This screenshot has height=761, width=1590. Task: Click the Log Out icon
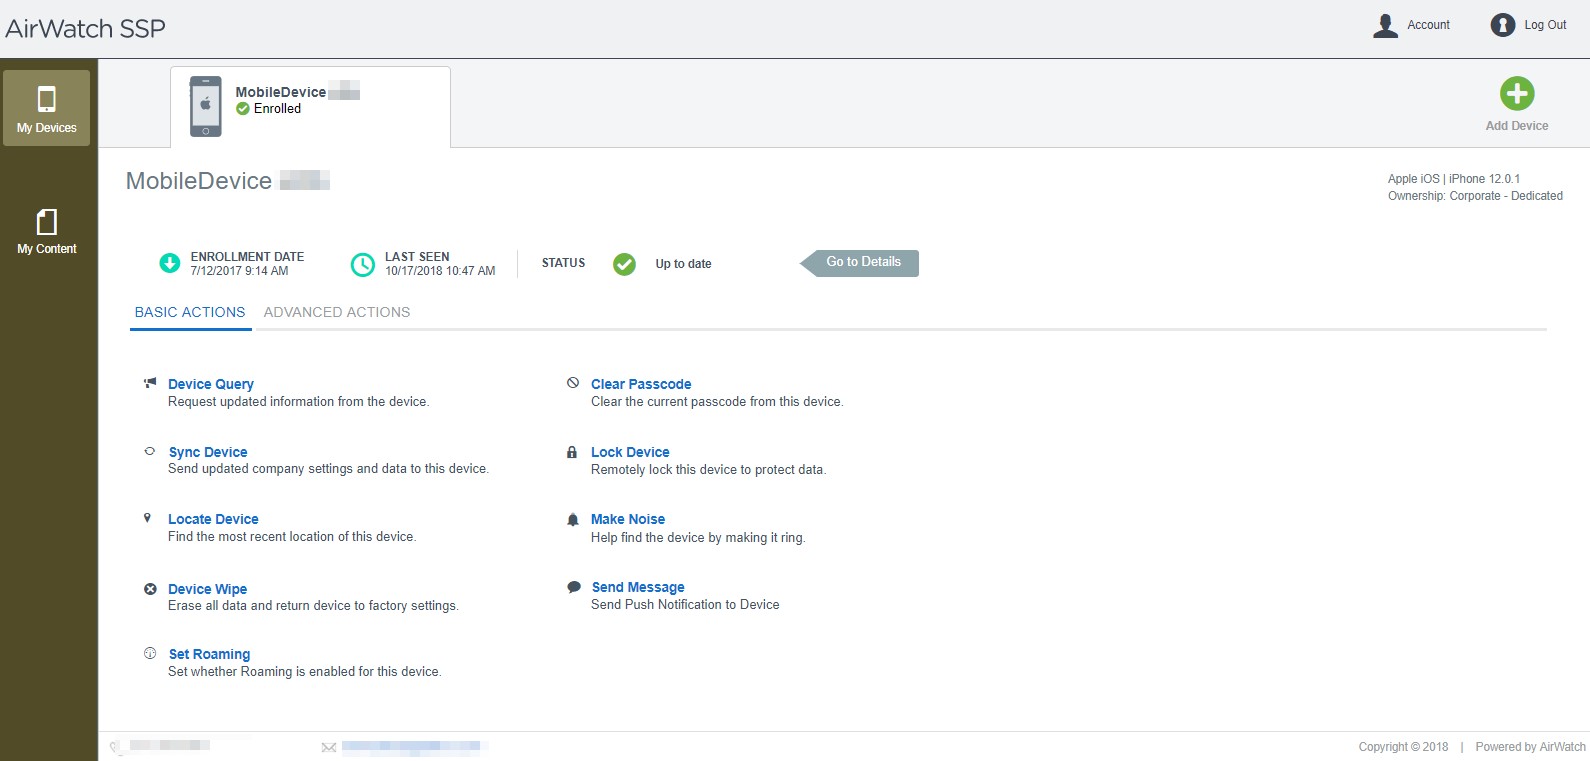[1502, 25]
